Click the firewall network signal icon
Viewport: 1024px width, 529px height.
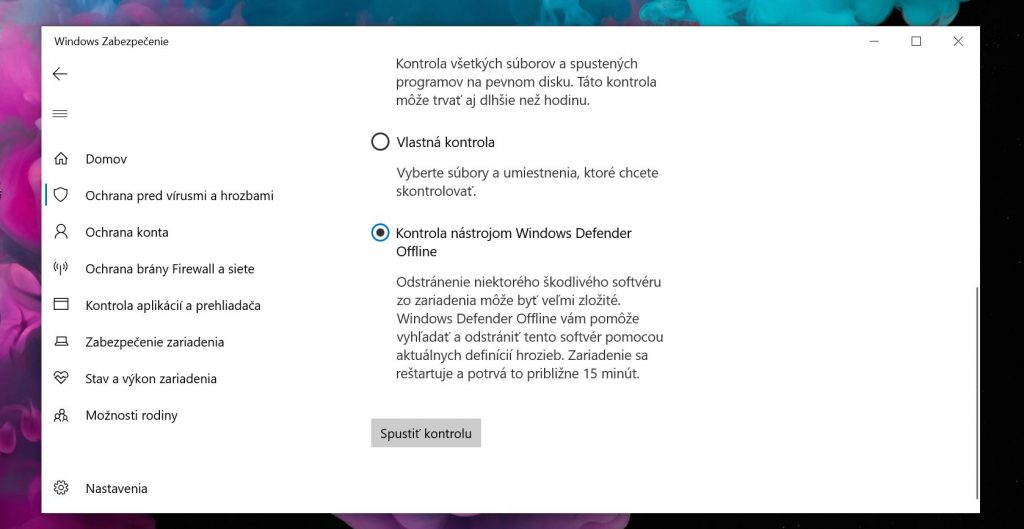(61, 268)
